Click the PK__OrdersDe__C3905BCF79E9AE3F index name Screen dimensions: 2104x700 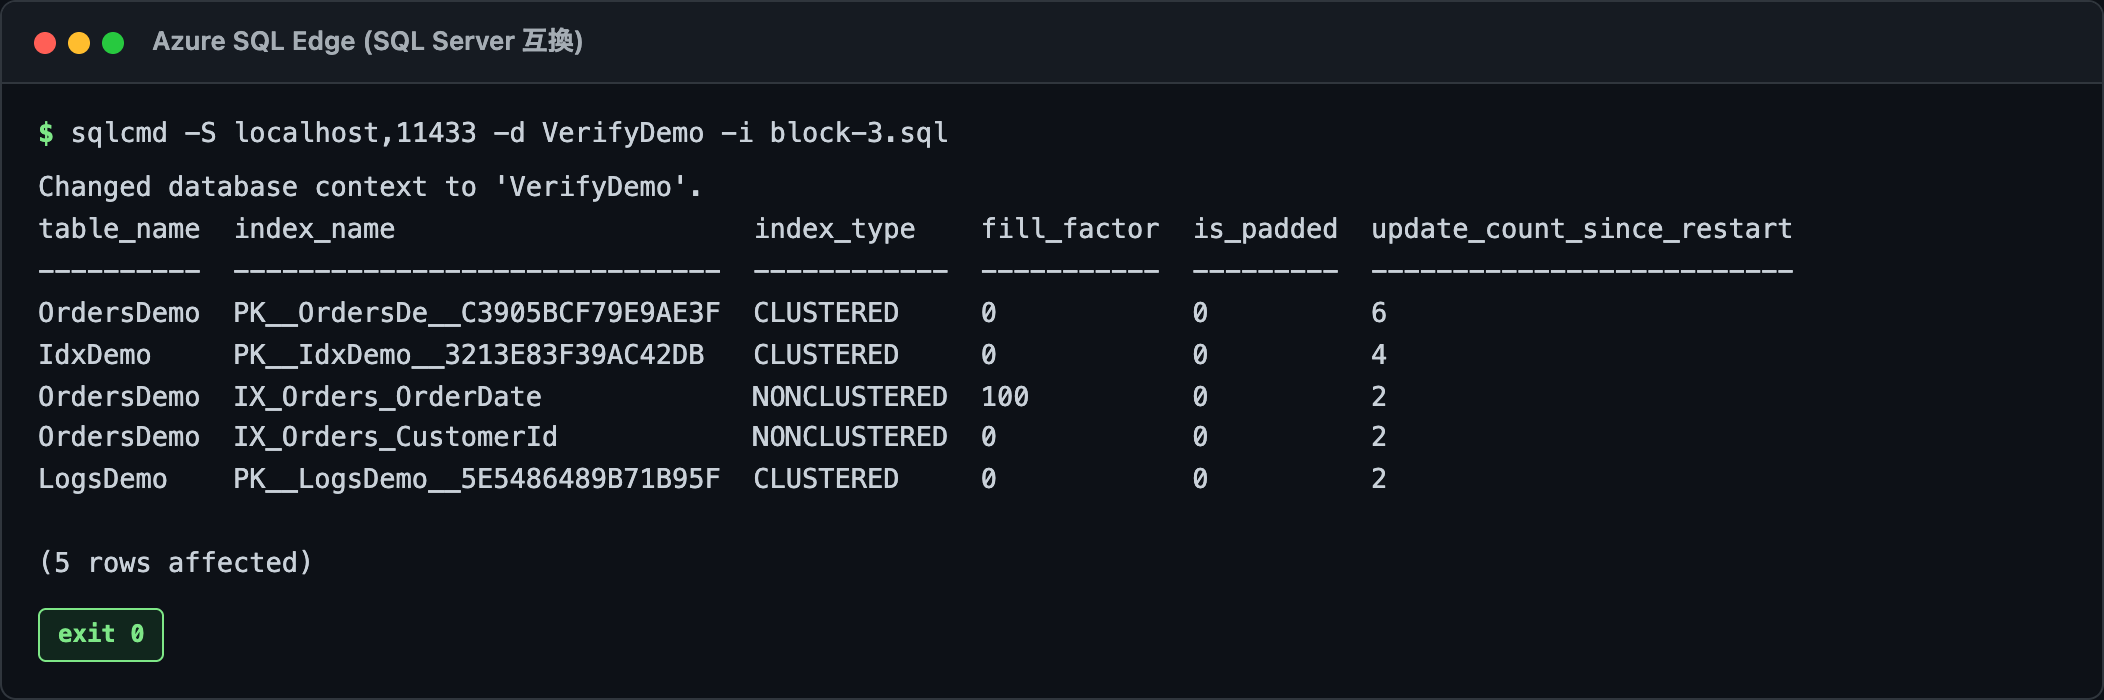pyautogui.click(x=476, y=313)
